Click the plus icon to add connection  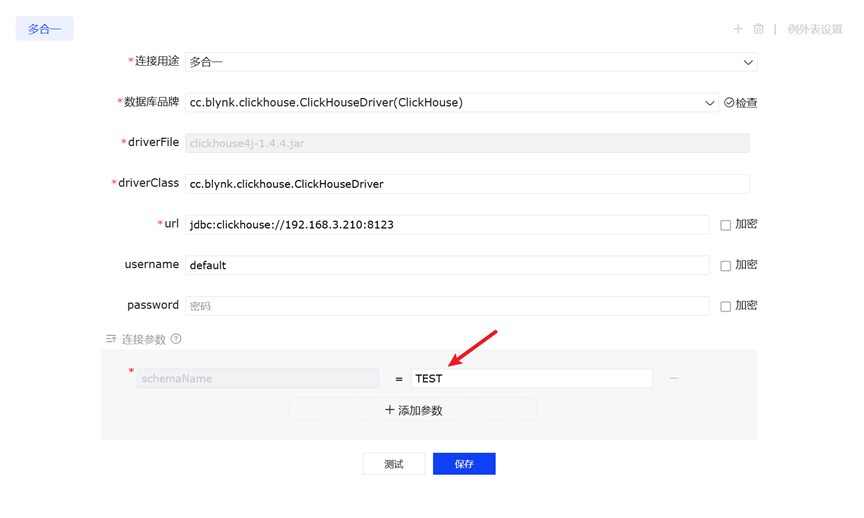tap(738, 29)
